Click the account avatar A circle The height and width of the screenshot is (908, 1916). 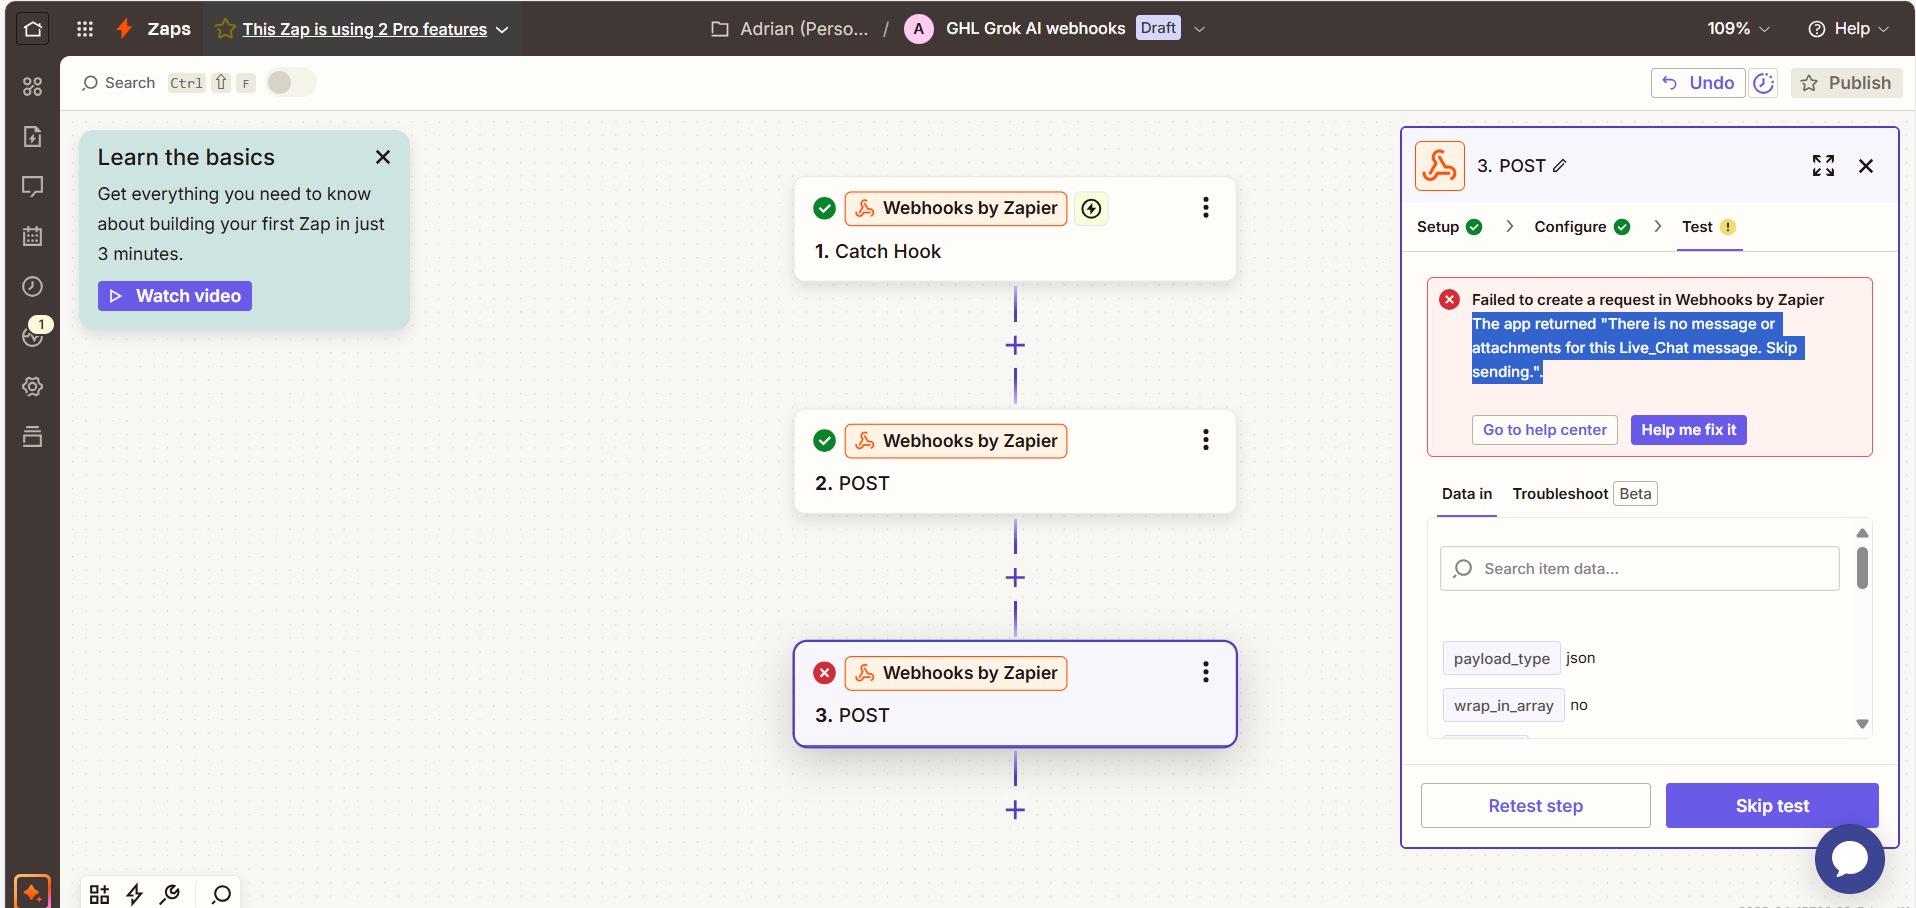point(919,29)
